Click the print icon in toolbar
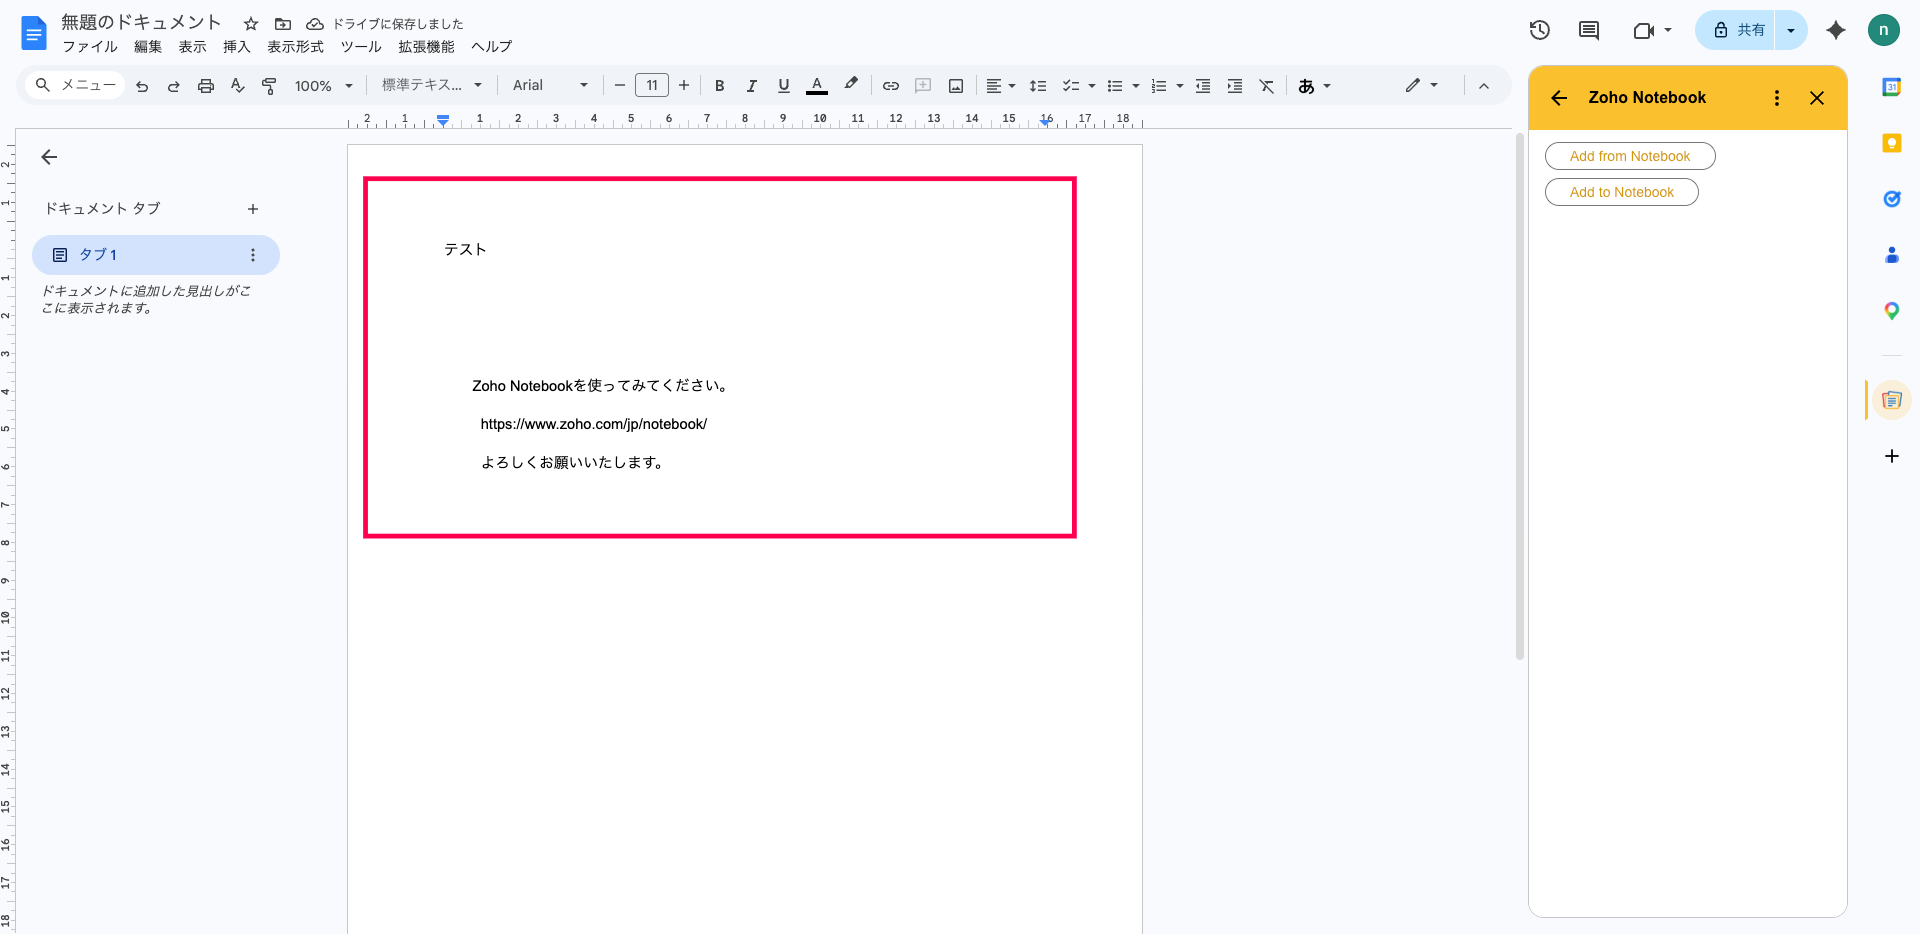This screenshot has height=934, width=1920. coord(206,86)
